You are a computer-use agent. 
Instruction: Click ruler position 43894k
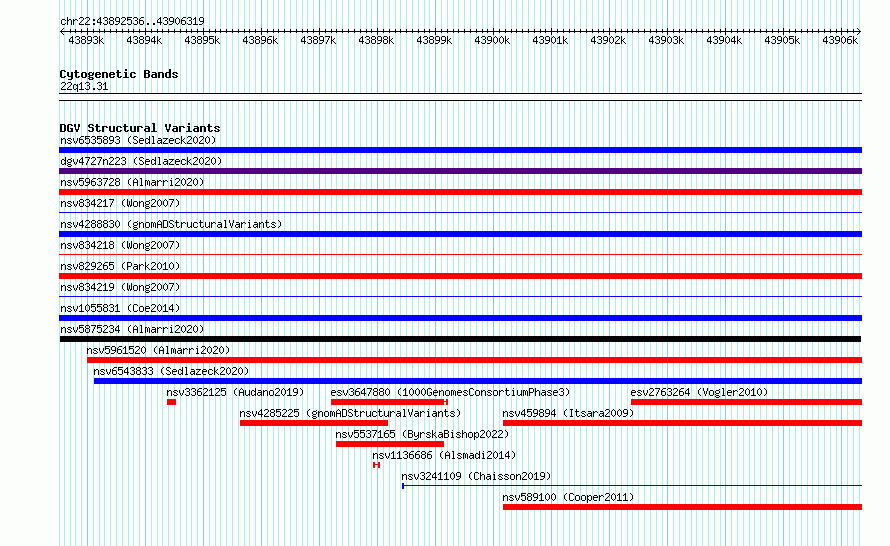pos(144,41)
